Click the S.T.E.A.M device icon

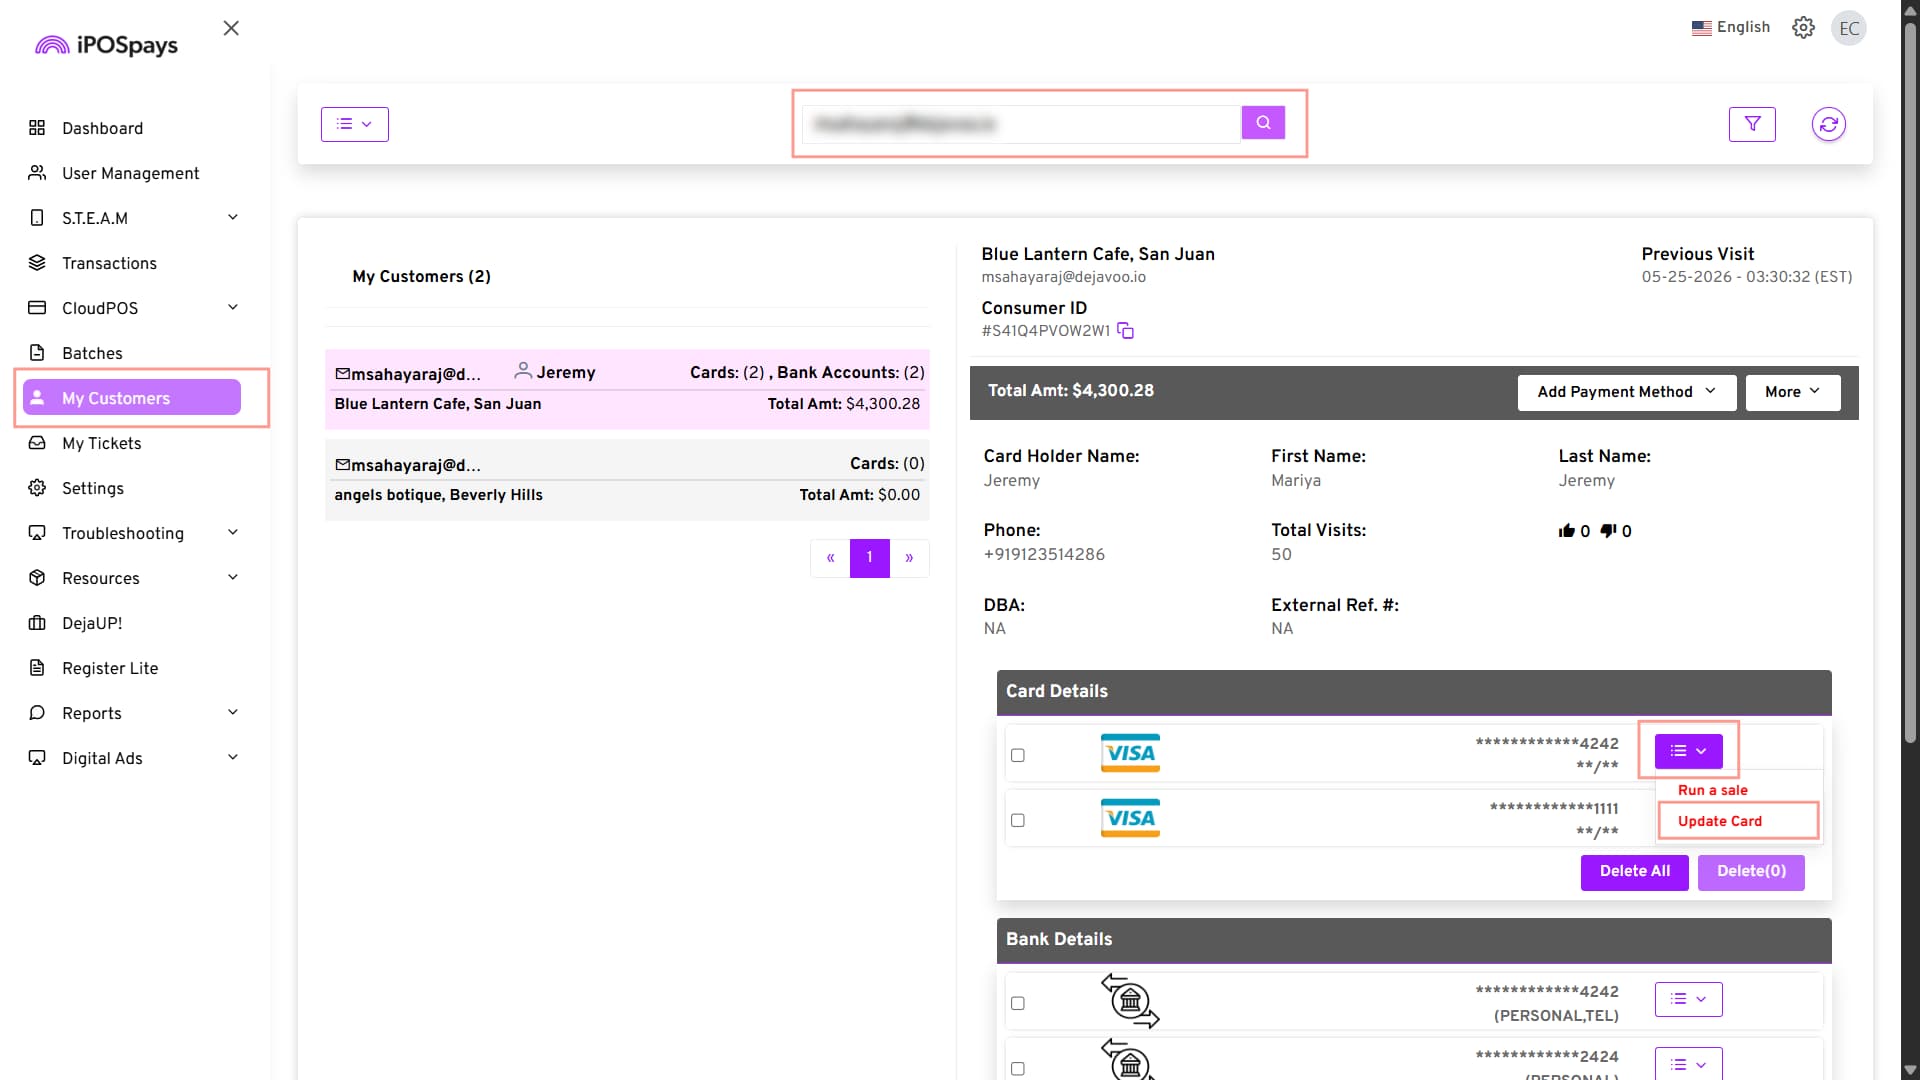37,218
